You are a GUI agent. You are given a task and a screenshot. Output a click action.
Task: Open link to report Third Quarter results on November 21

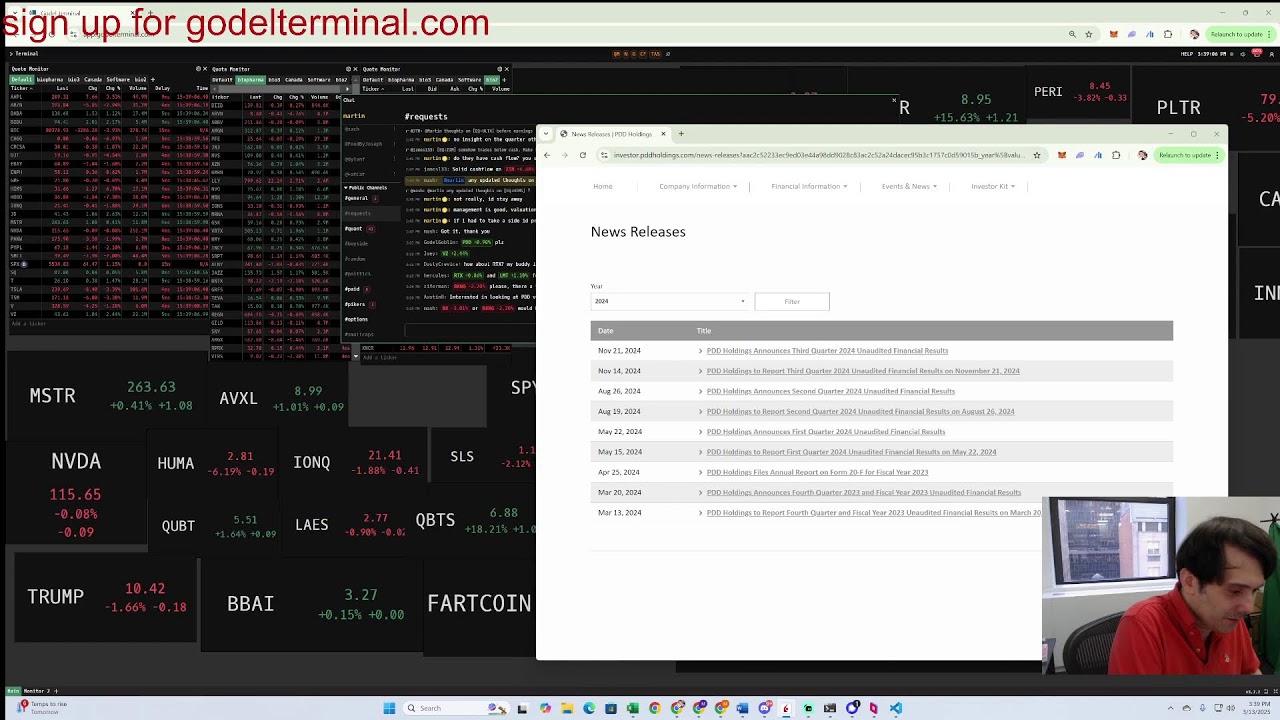click(x=863, y=371)
